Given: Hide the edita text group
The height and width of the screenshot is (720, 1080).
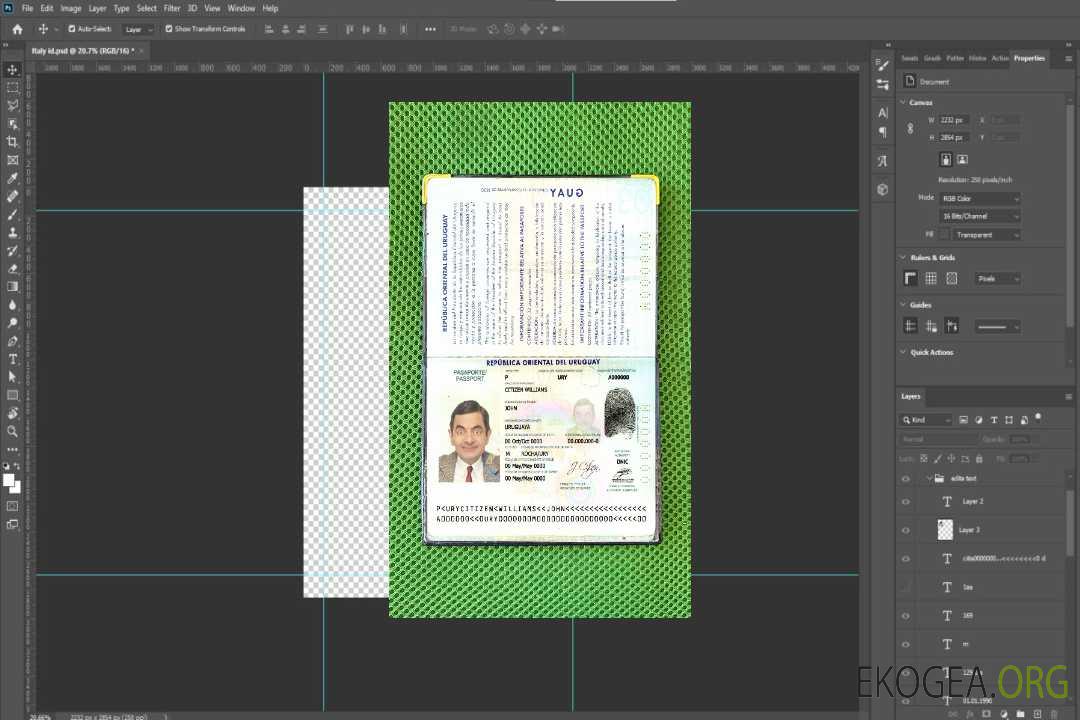Looking at the screenshot, I should coord(906,478).
